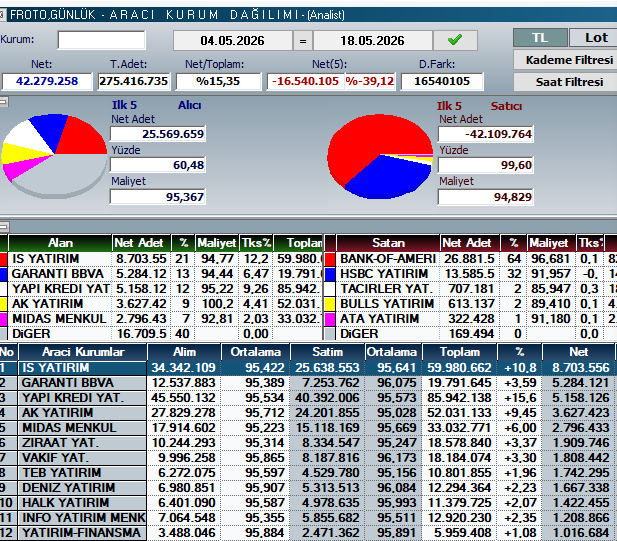This screenshot has width=617, height=541.
Task: Click Net/Toplam value %15,35
Action: (218, 81)
